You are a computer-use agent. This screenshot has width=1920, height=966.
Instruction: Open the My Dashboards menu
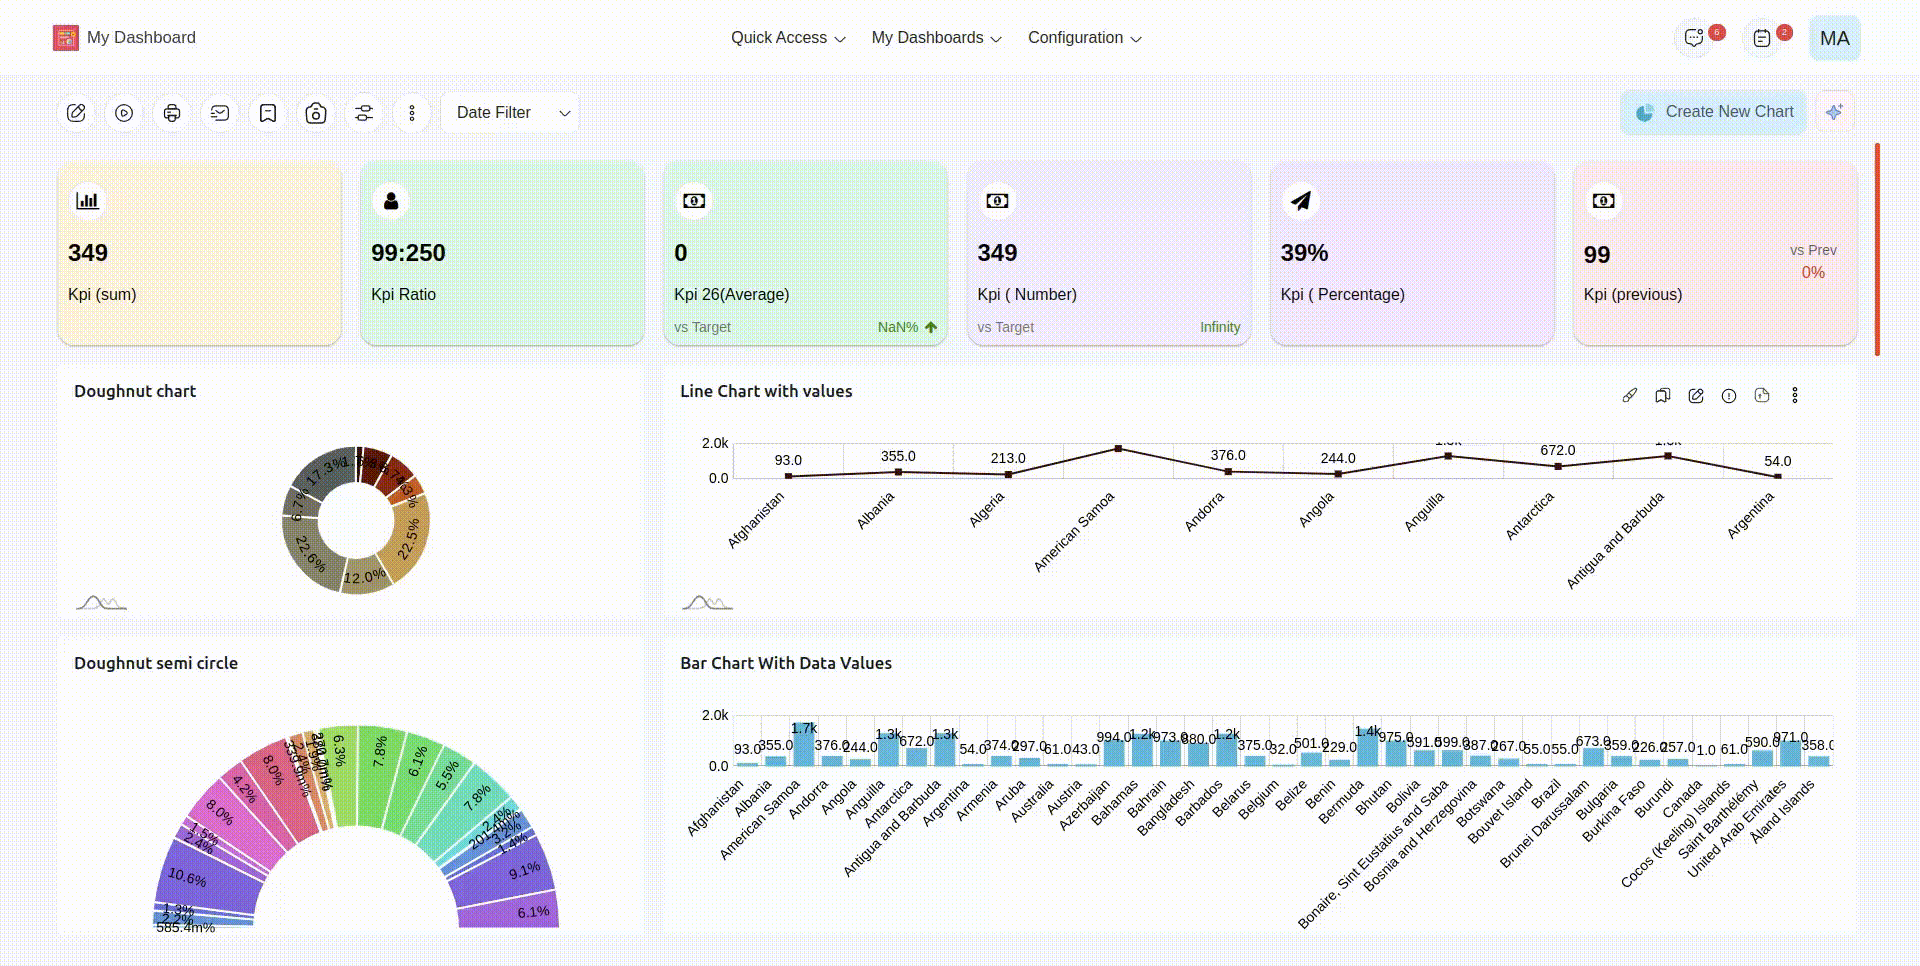[936, 38]
